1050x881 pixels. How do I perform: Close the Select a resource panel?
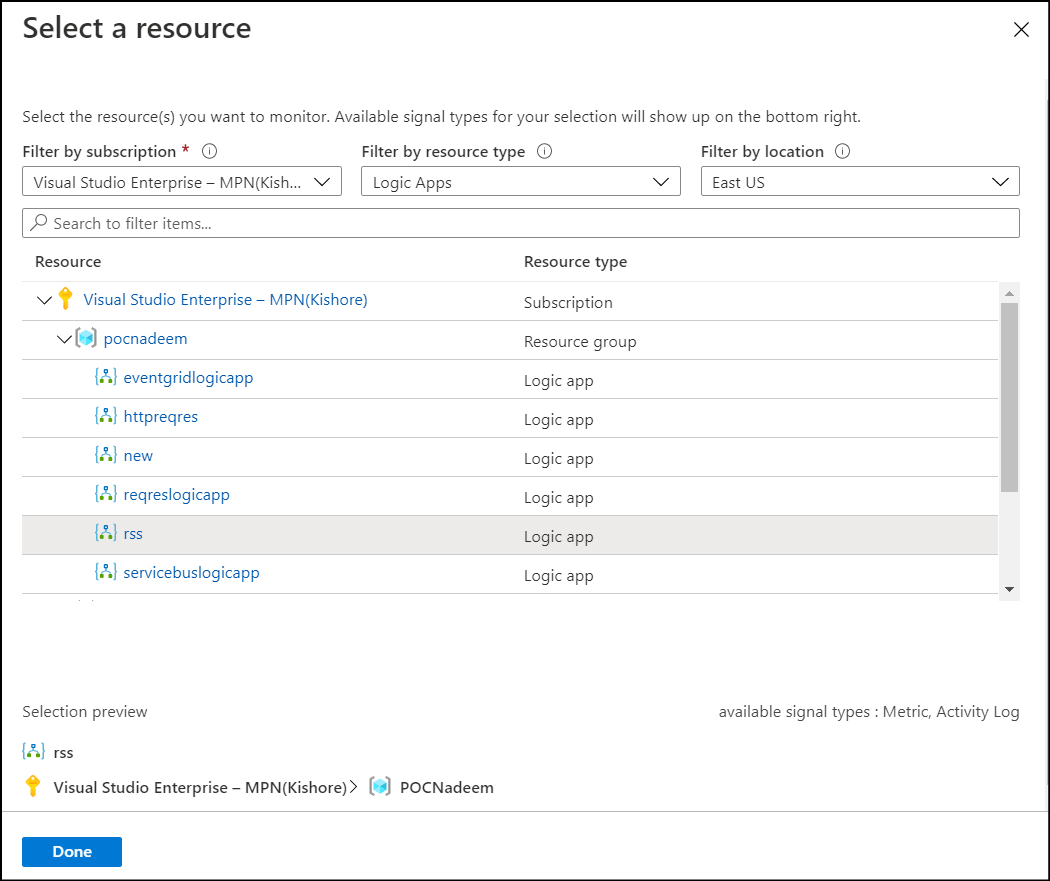(x=1021, y=30)
